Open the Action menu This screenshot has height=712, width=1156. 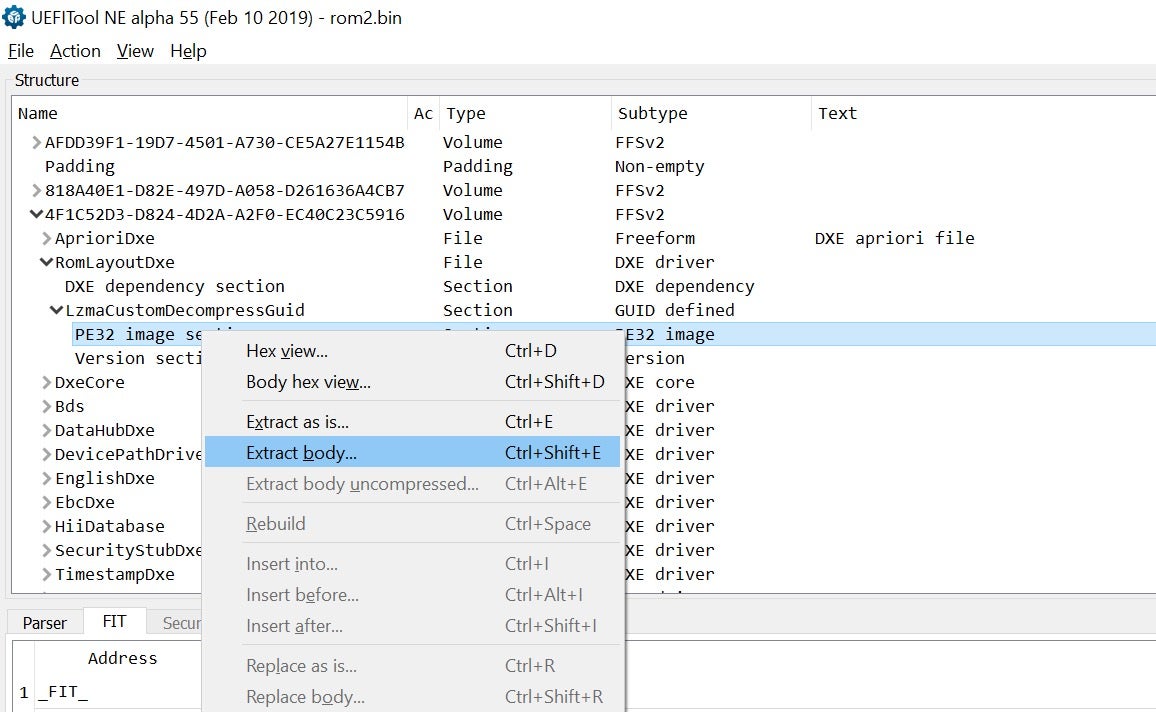75,51
